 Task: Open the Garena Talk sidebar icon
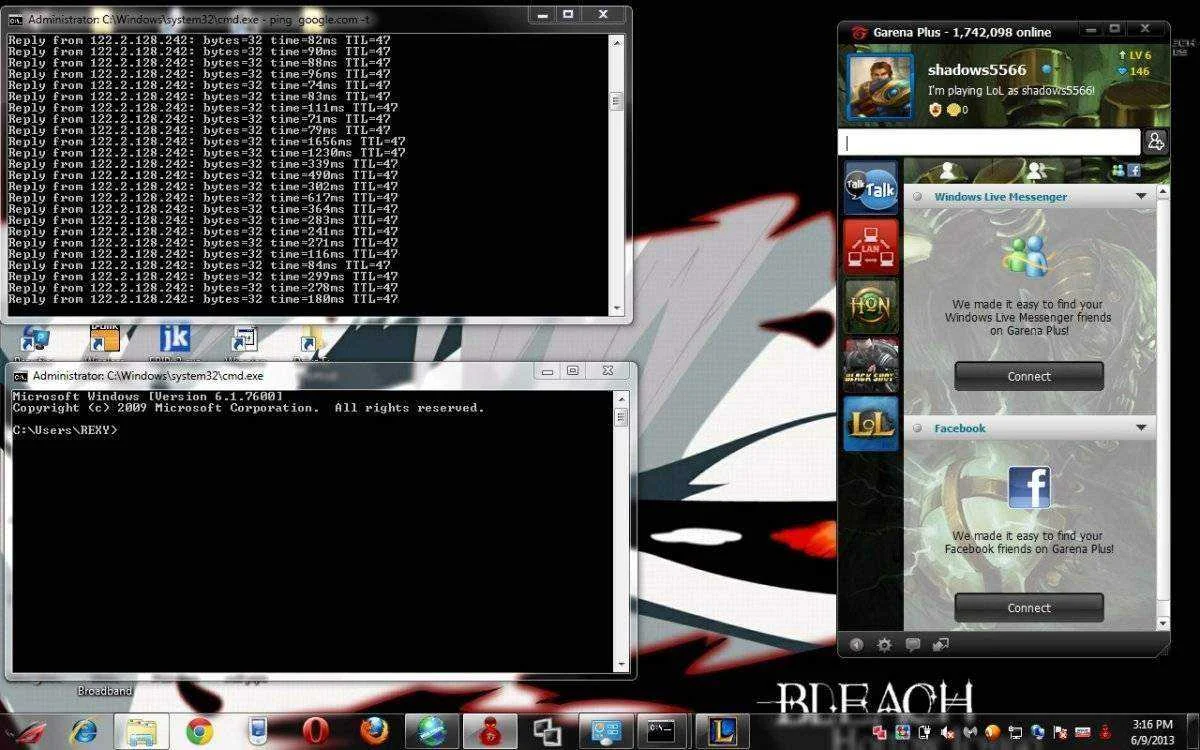[871, 188]
